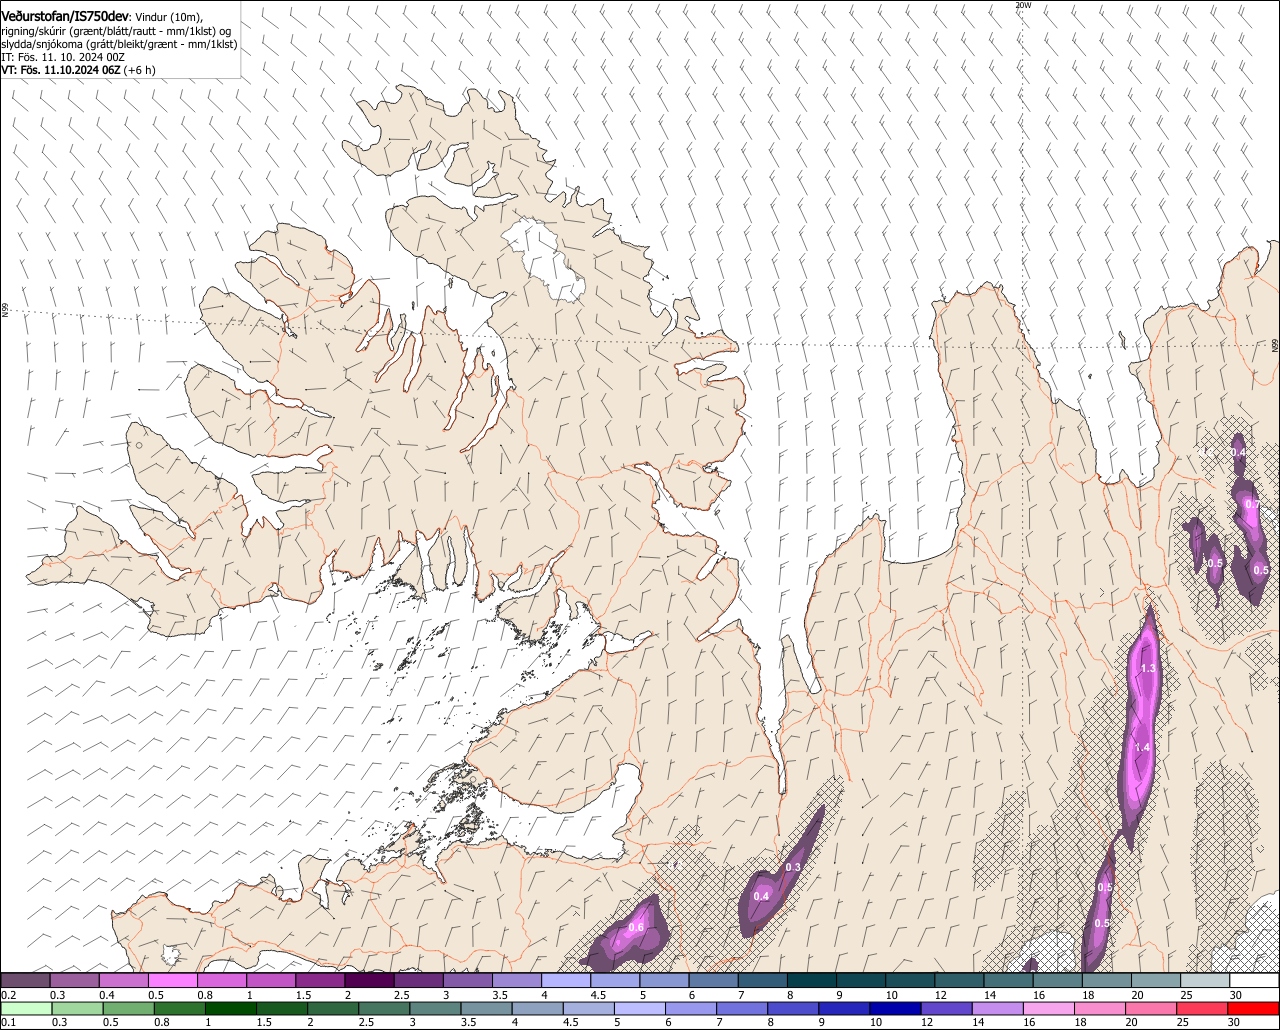Pick the light lavender 4 snow legend swatch

click(566, 981)
